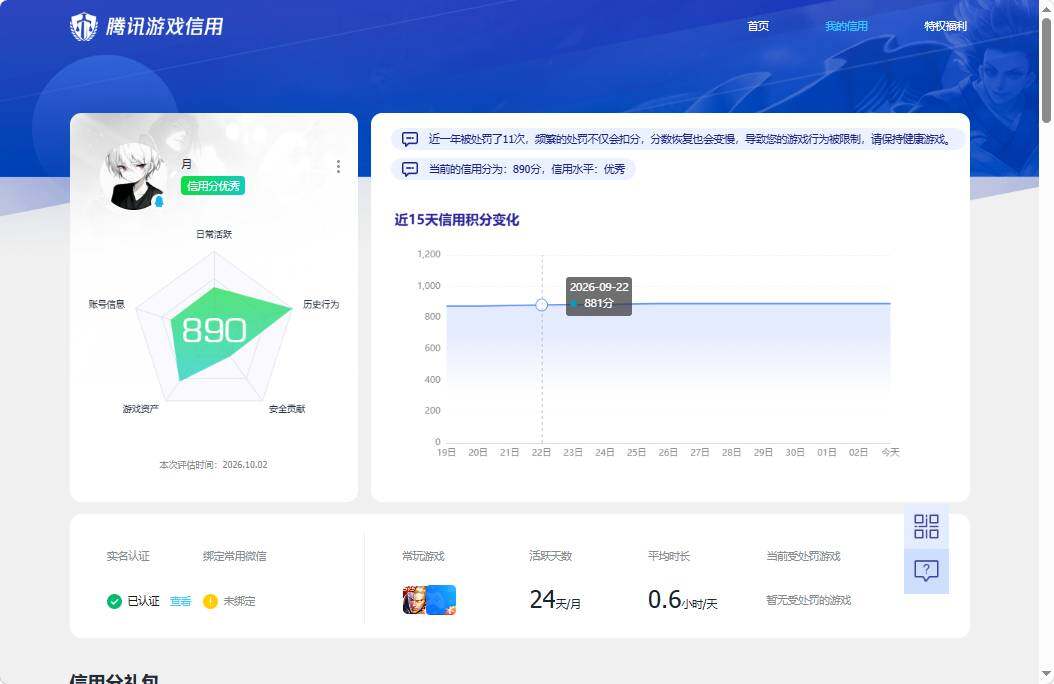Image resolution: width=1054 pixels, height=684 pixels.
Task: Click the Tencent Game Credit shield logo
Action: 84,27
